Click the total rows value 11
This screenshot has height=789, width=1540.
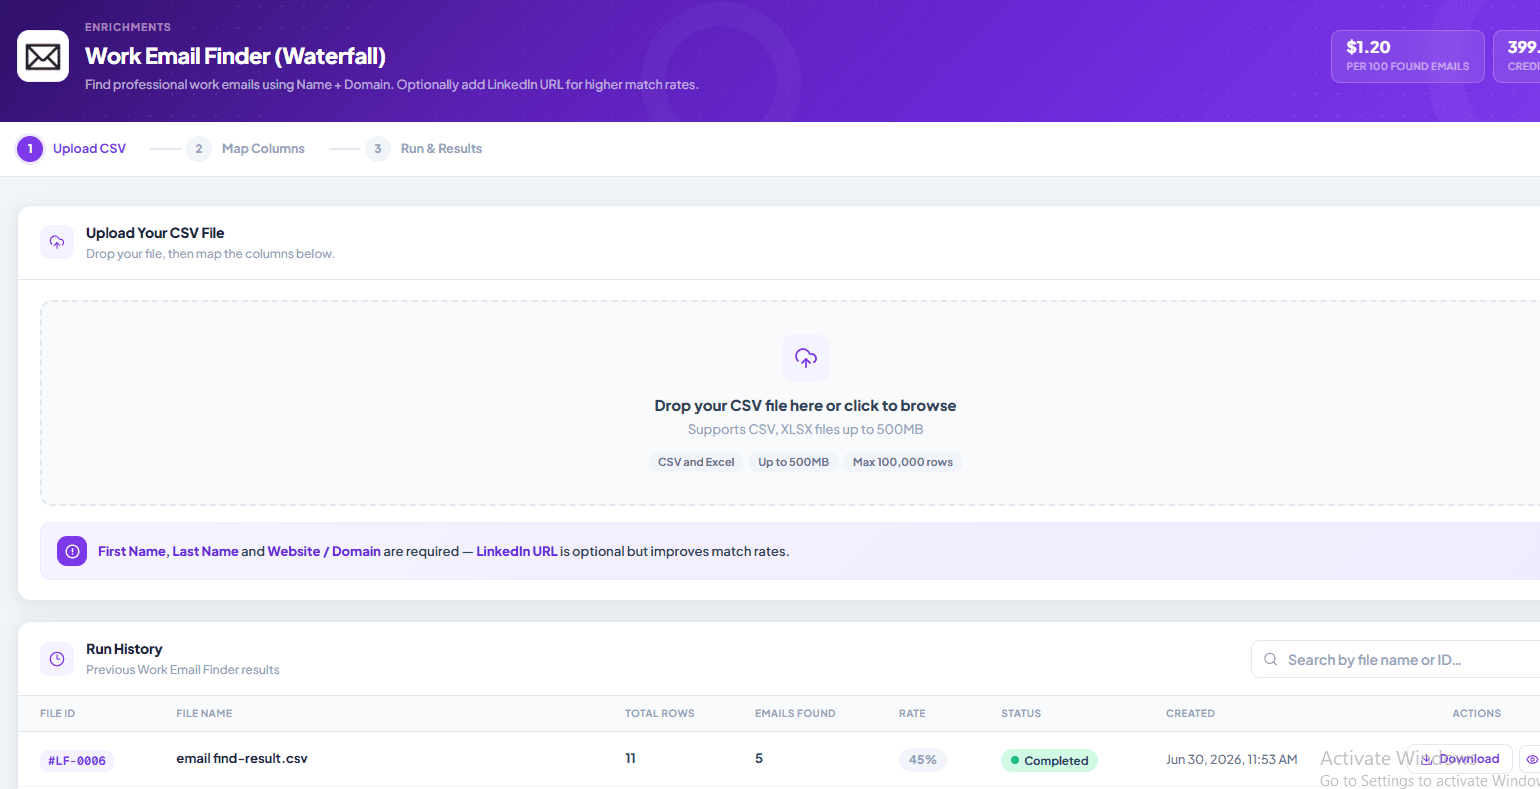point(630,759)
